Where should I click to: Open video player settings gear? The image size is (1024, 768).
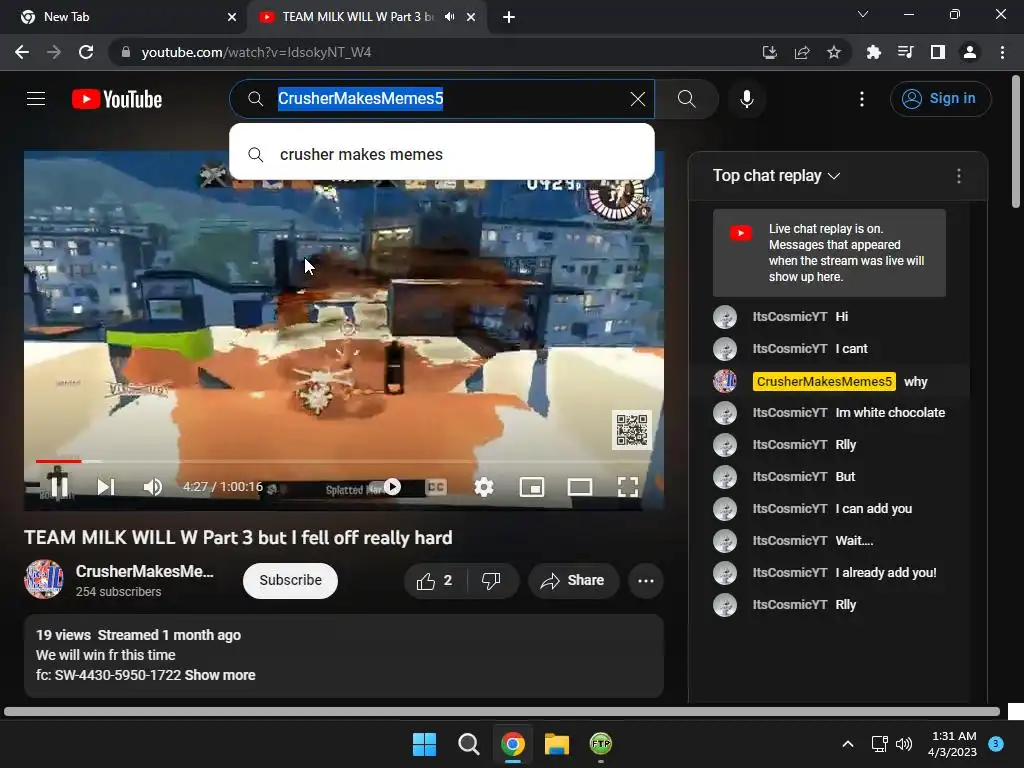[484, 487]
